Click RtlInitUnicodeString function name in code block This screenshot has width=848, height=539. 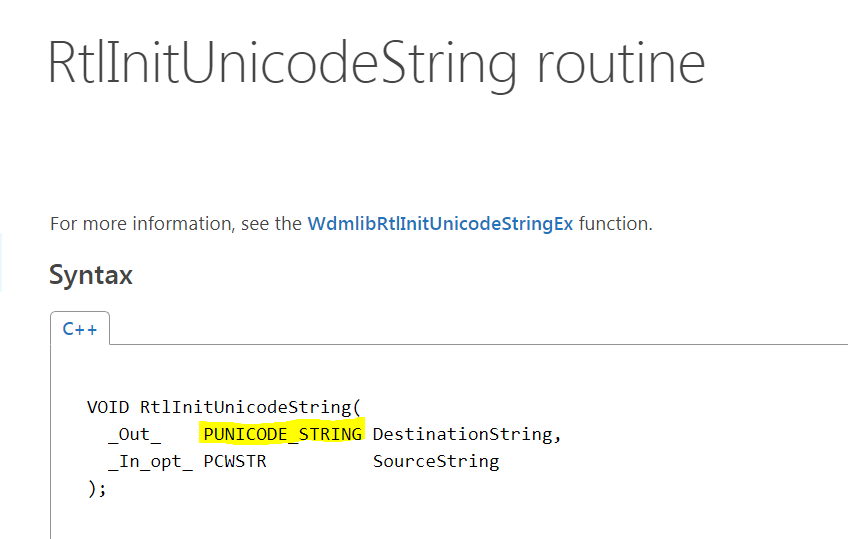tap(245, 407)
